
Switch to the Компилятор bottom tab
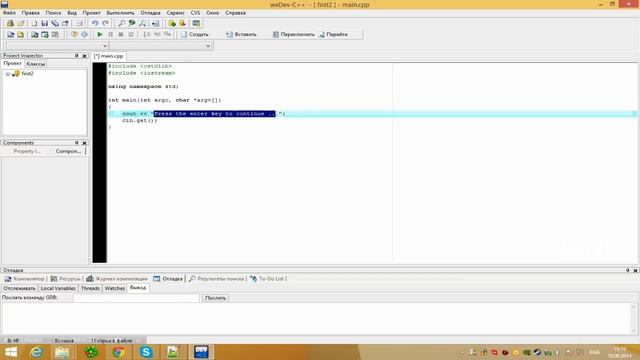pos(25,279)
